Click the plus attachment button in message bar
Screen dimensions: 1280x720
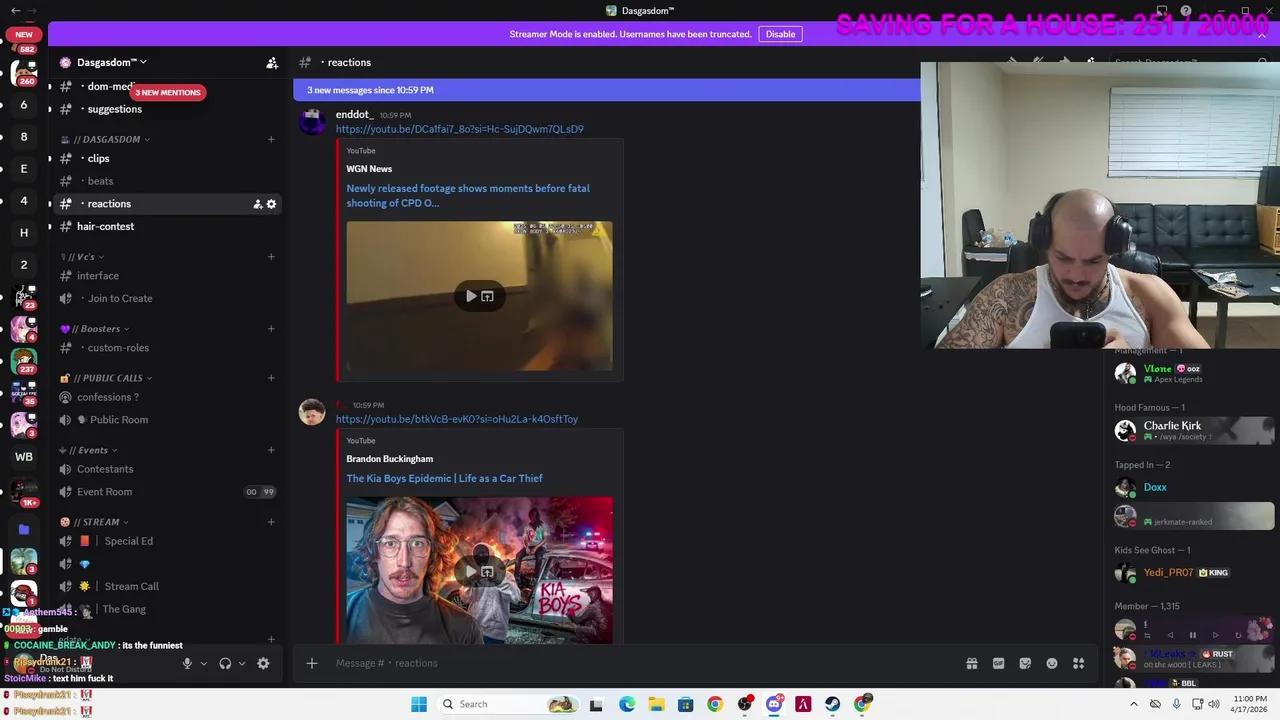pos(312,663)
